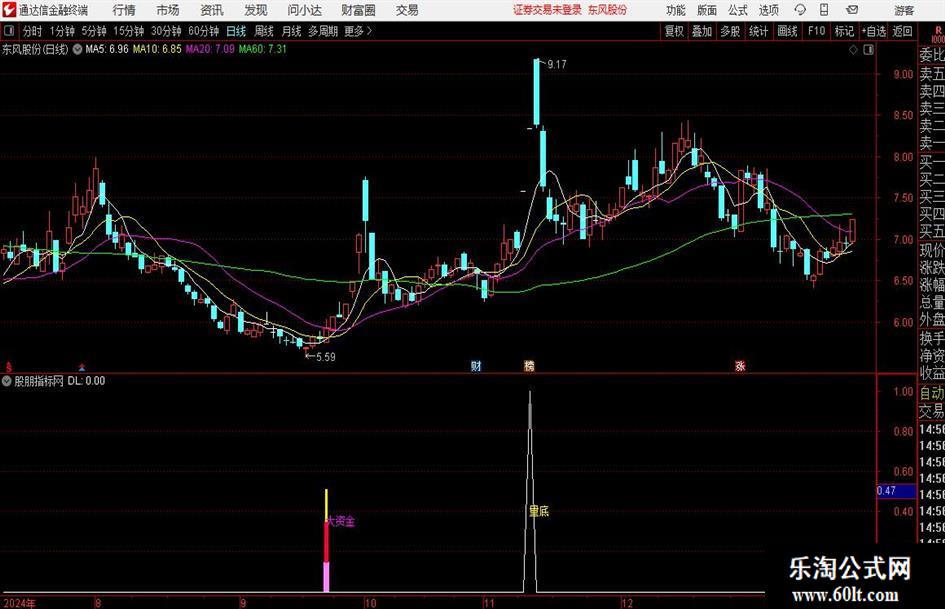Open the 公式 menu
945x609 pixels.
pyautogui.click(x=737, y=10)
